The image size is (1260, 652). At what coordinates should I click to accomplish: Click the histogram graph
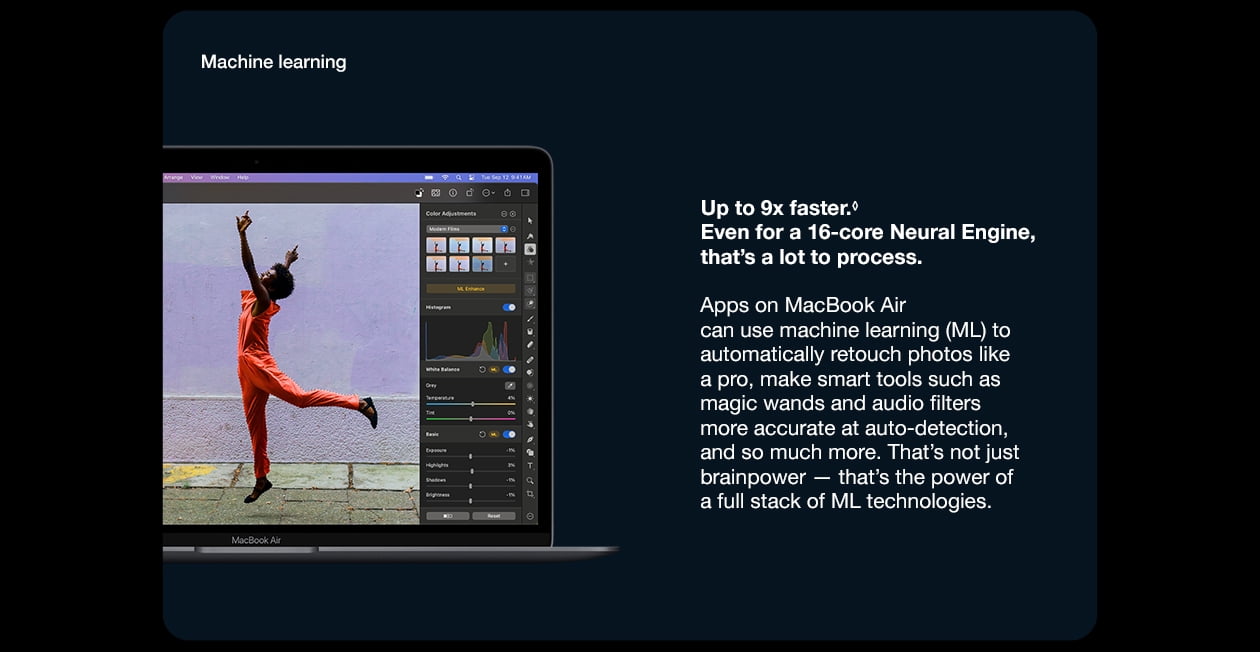[x=470, y=339]
